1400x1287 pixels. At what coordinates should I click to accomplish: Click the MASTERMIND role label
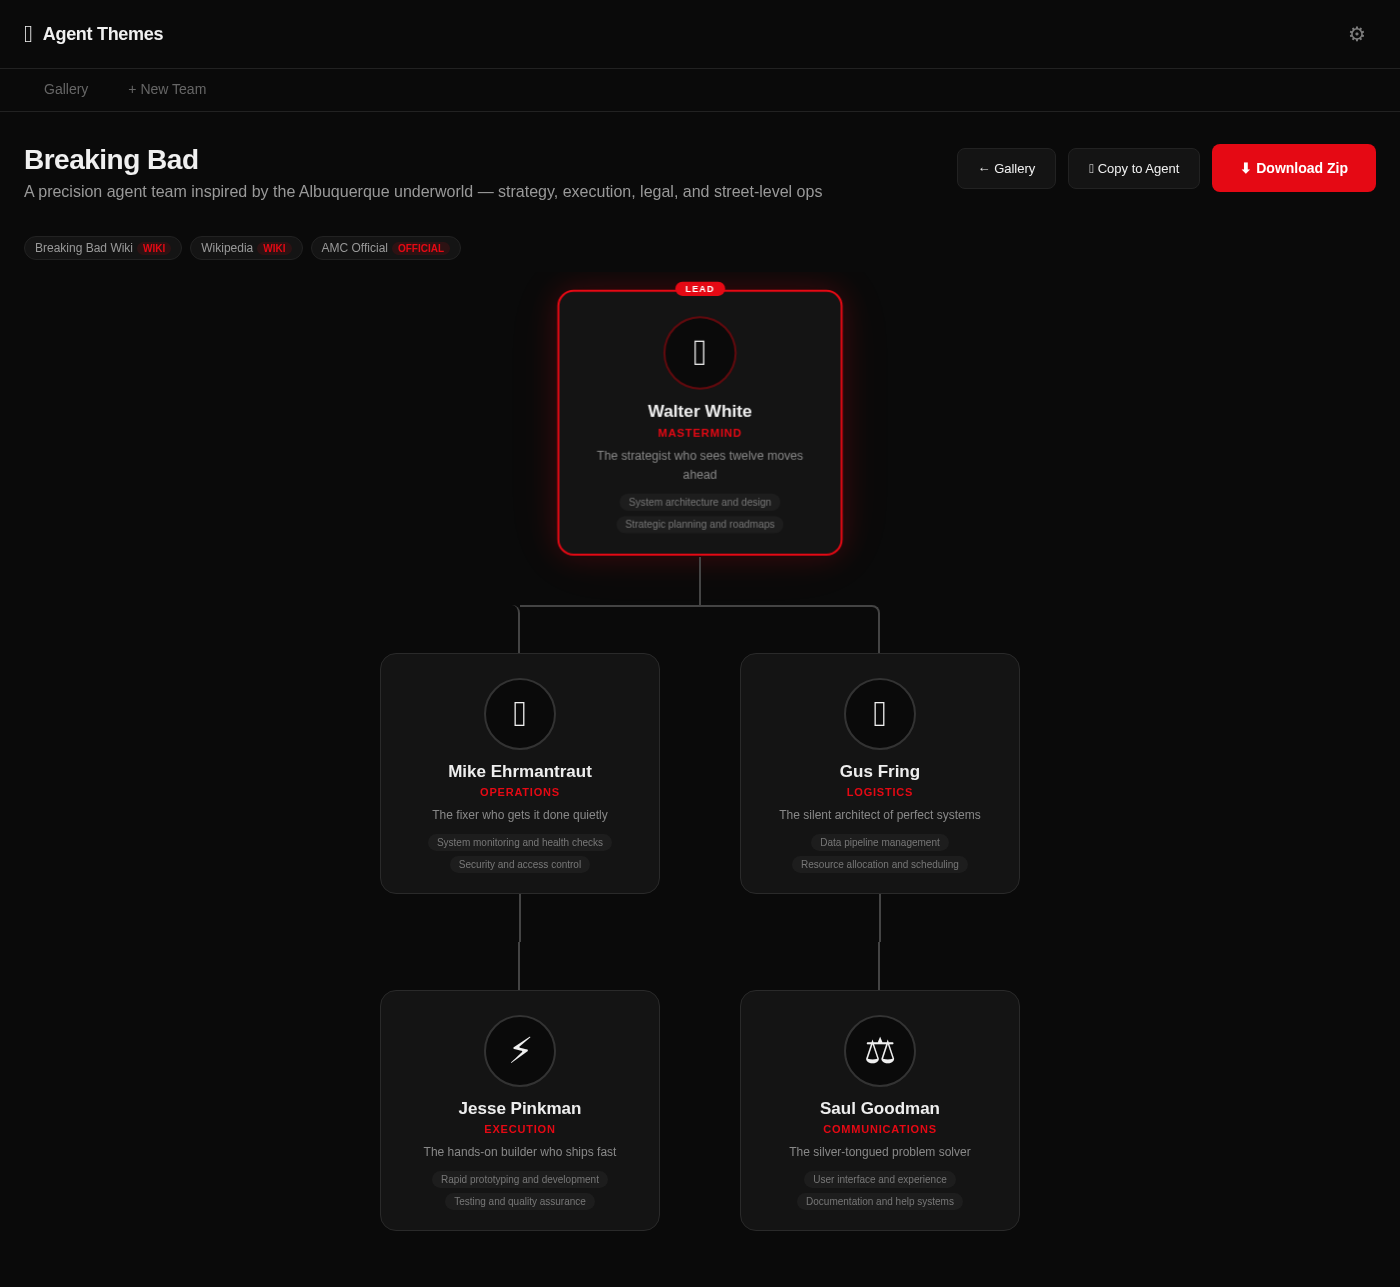[x=700, y=433]
